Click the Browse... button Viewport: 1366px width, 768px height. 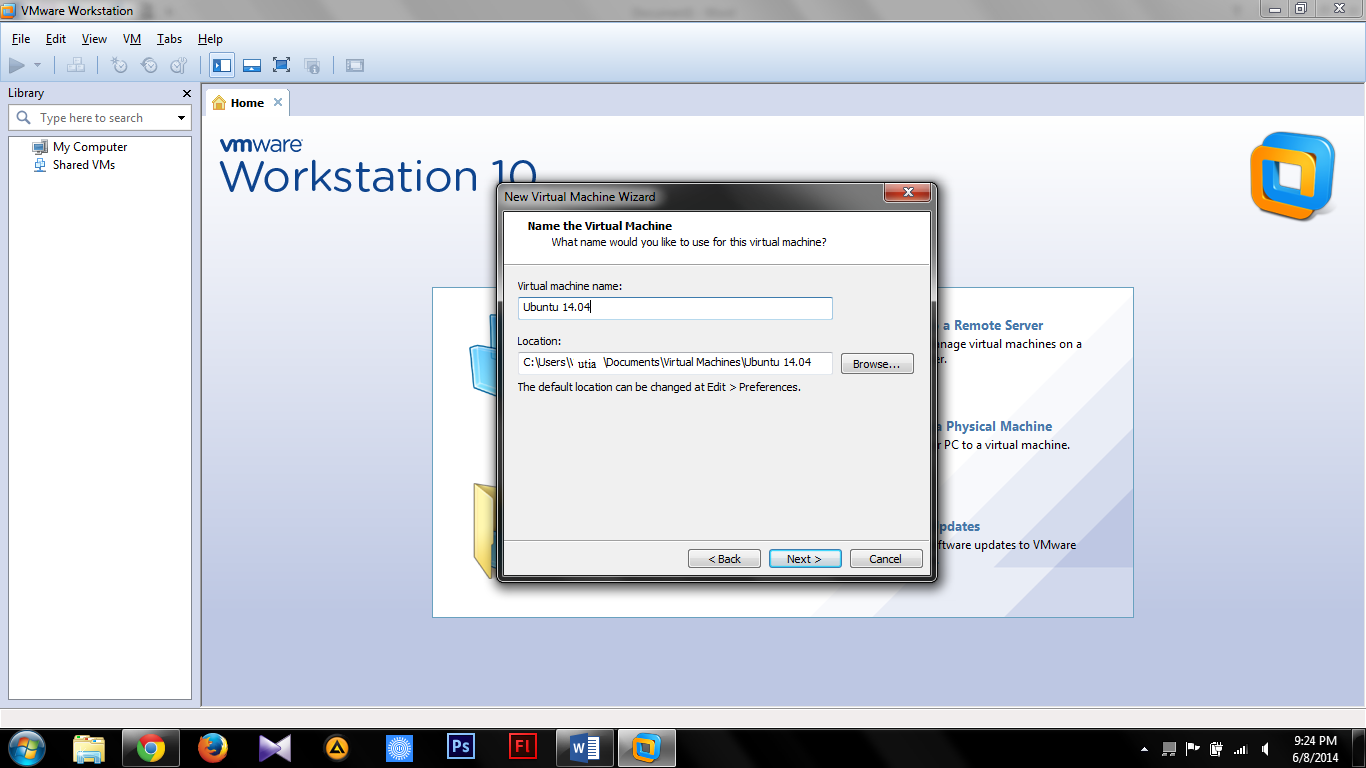(x=877, y=364)
